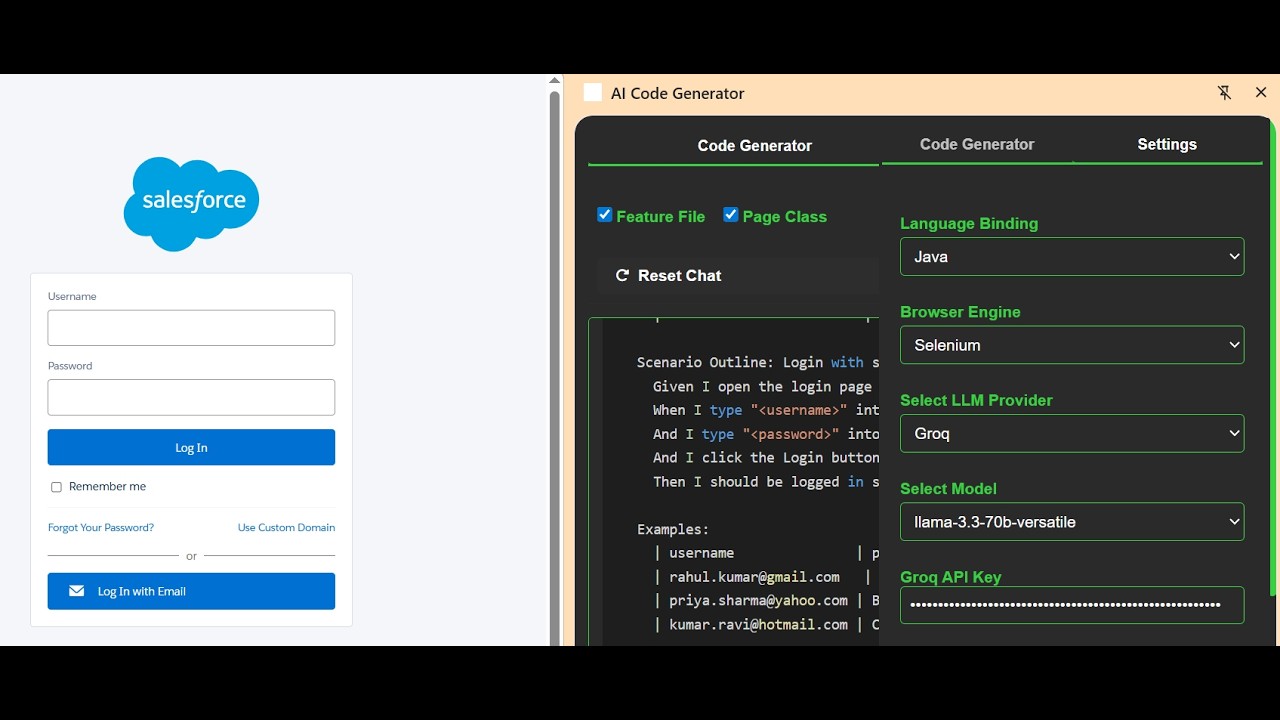Open the Browser Engine dropdown showing Selenium

[1072, 345]
